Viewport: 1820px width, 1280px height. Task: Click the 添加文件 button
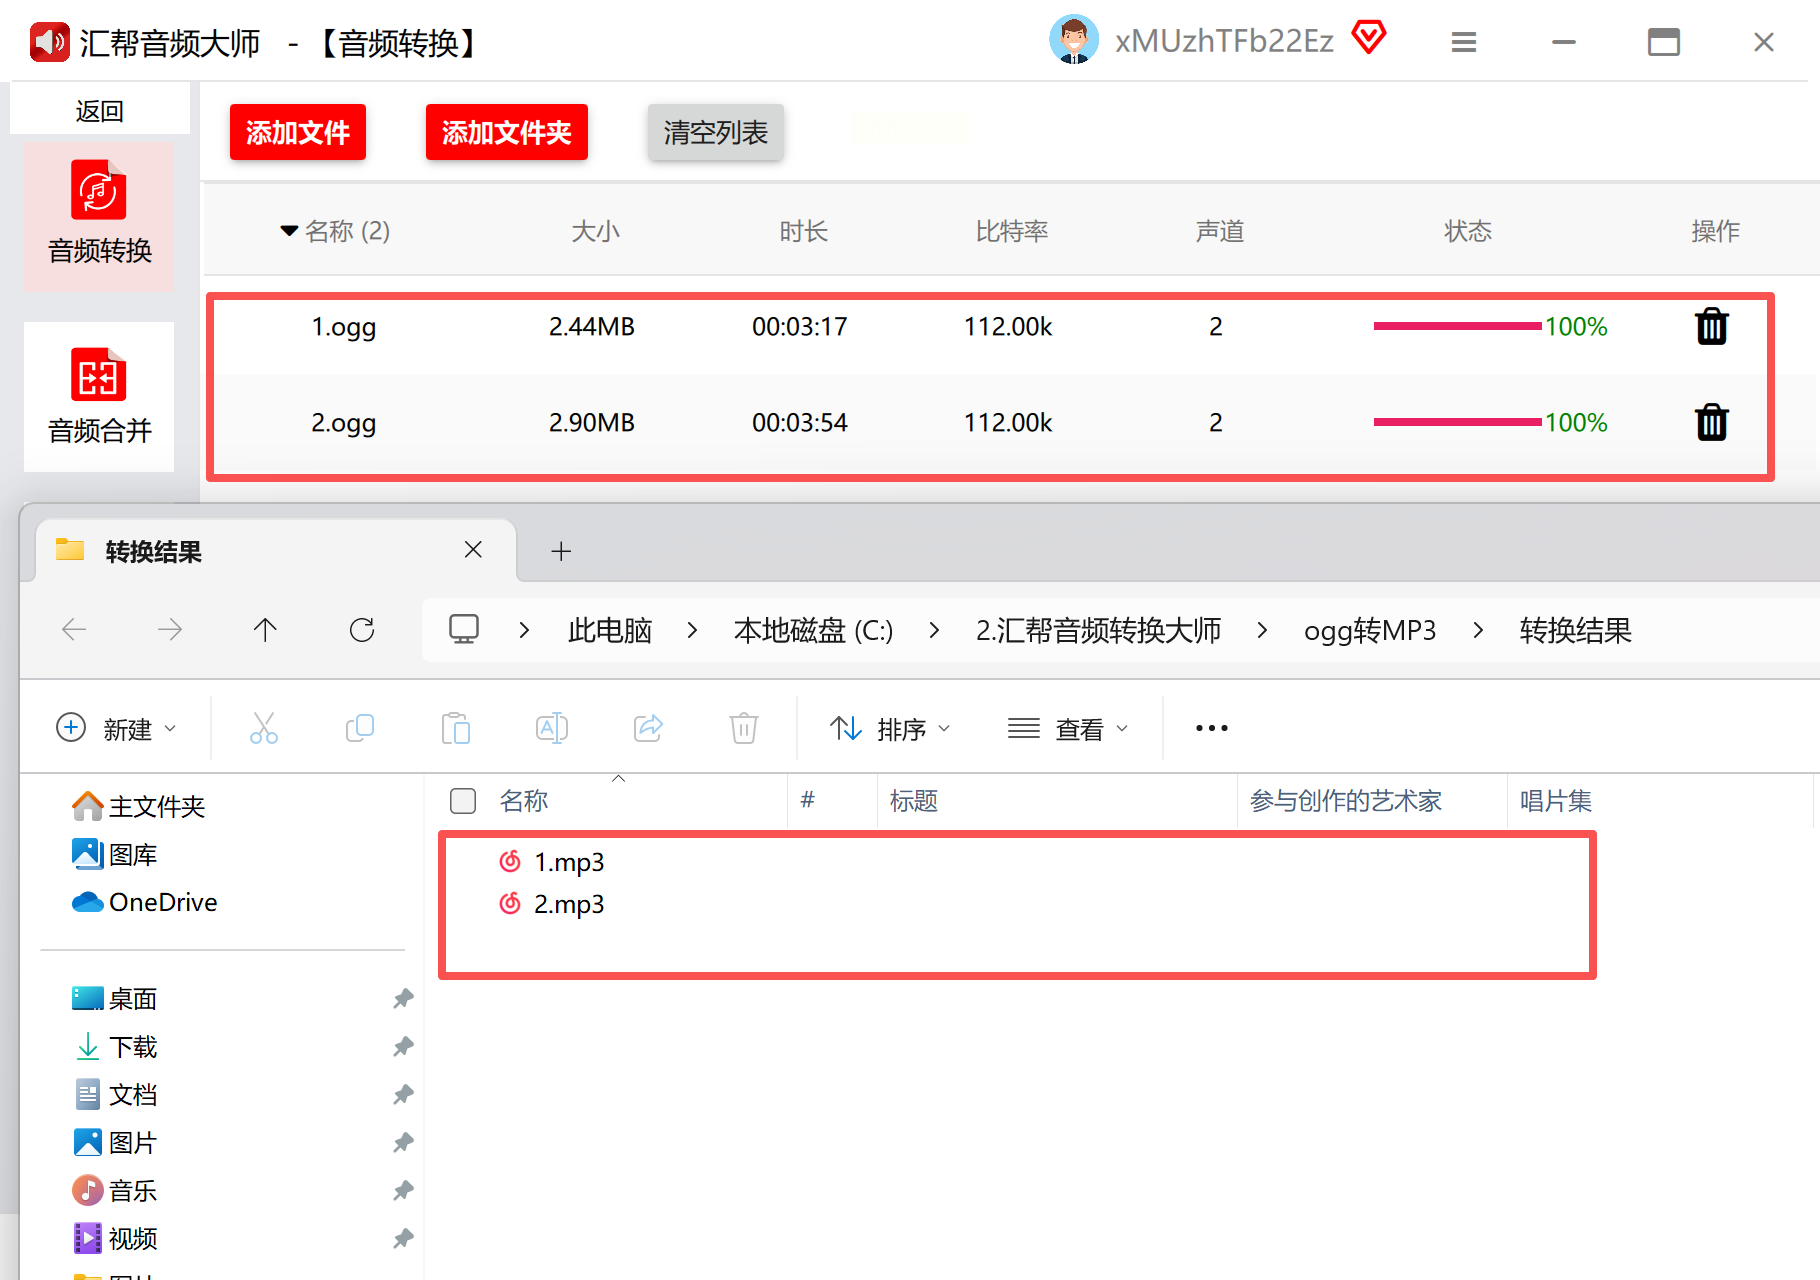click(x=298, y=132)
